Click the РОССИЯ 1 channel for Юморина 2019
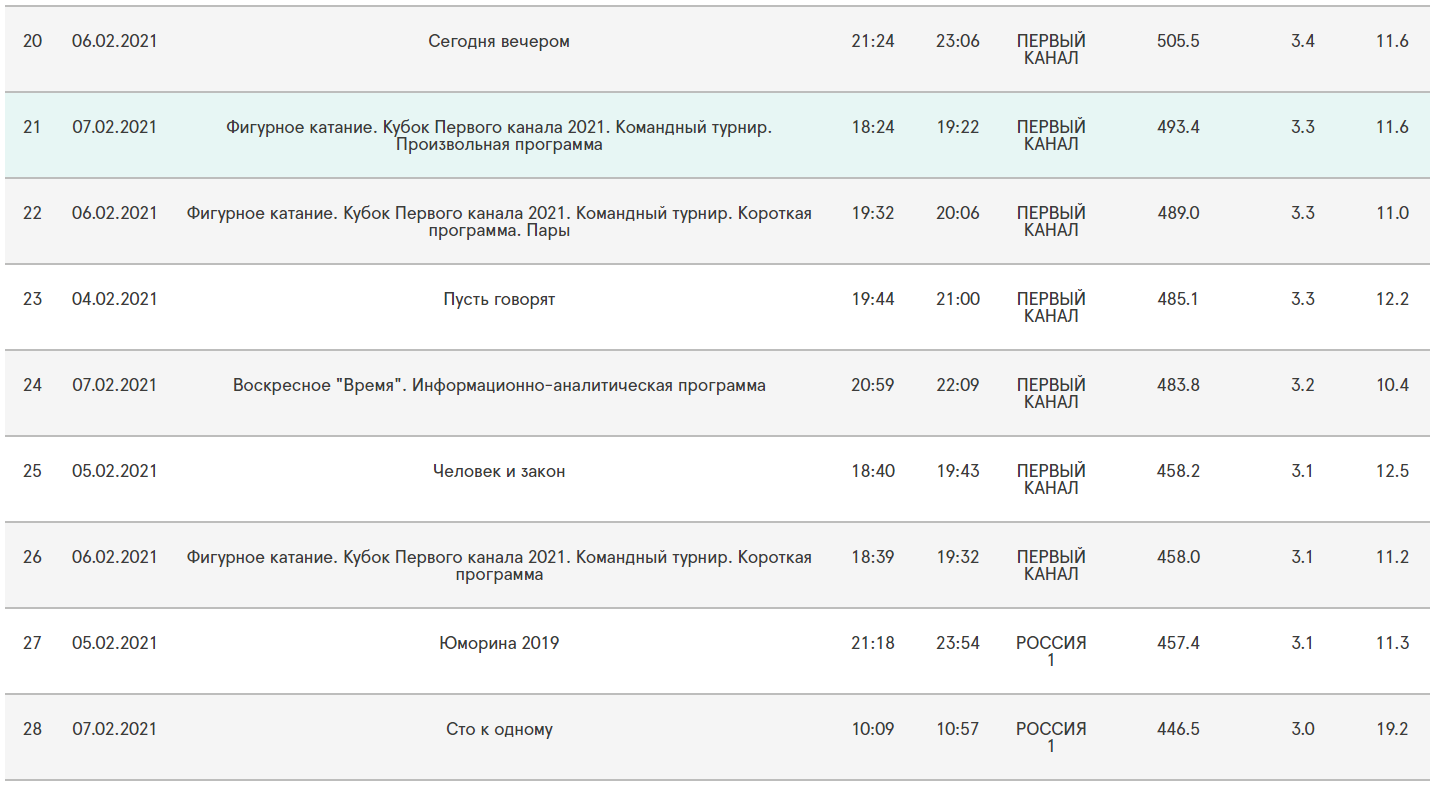Image resolution: width=1435 pixels, height=787 pixels. [1051, 651]
